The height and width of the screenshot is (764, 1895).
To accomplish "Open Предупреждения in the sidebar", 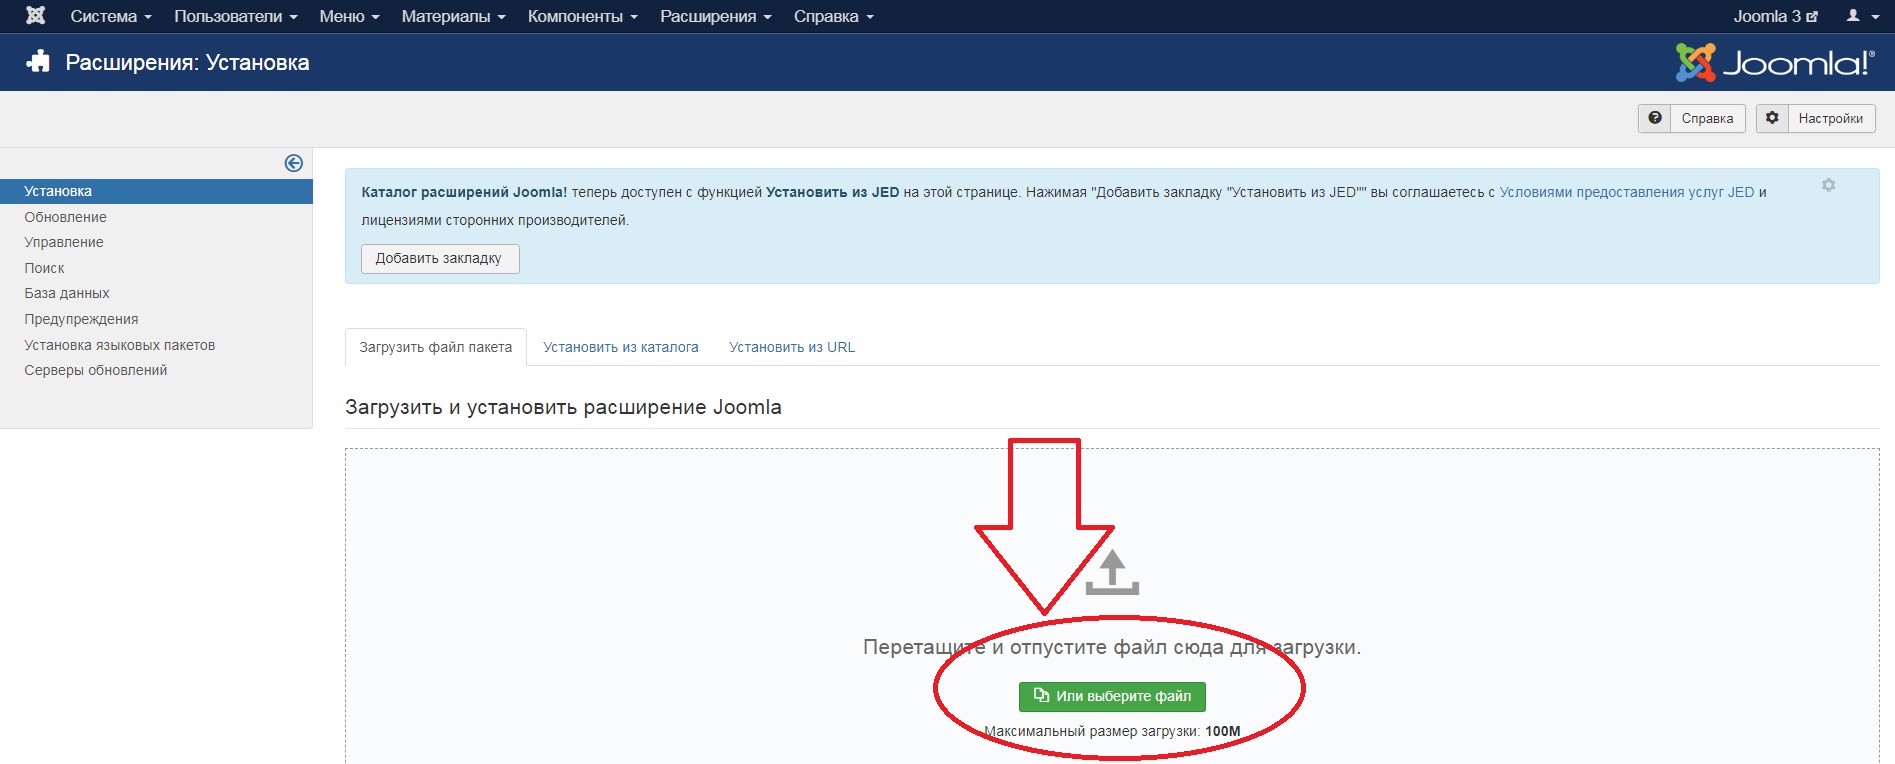I will pyautogui.click(x=81, y=319).
